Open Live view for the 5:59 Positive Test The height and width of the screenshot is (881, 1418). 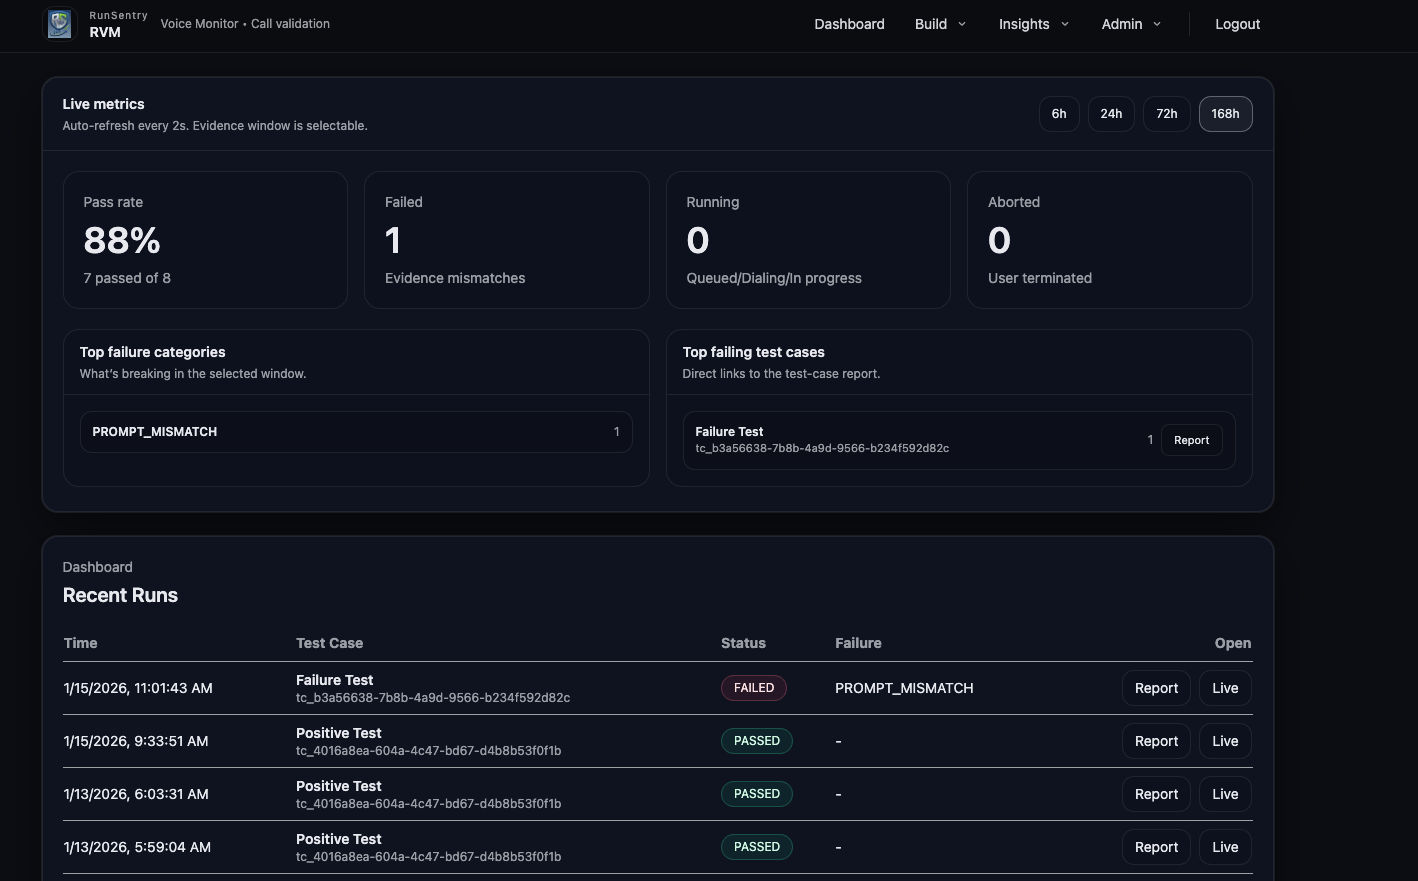click(1224, 846)
